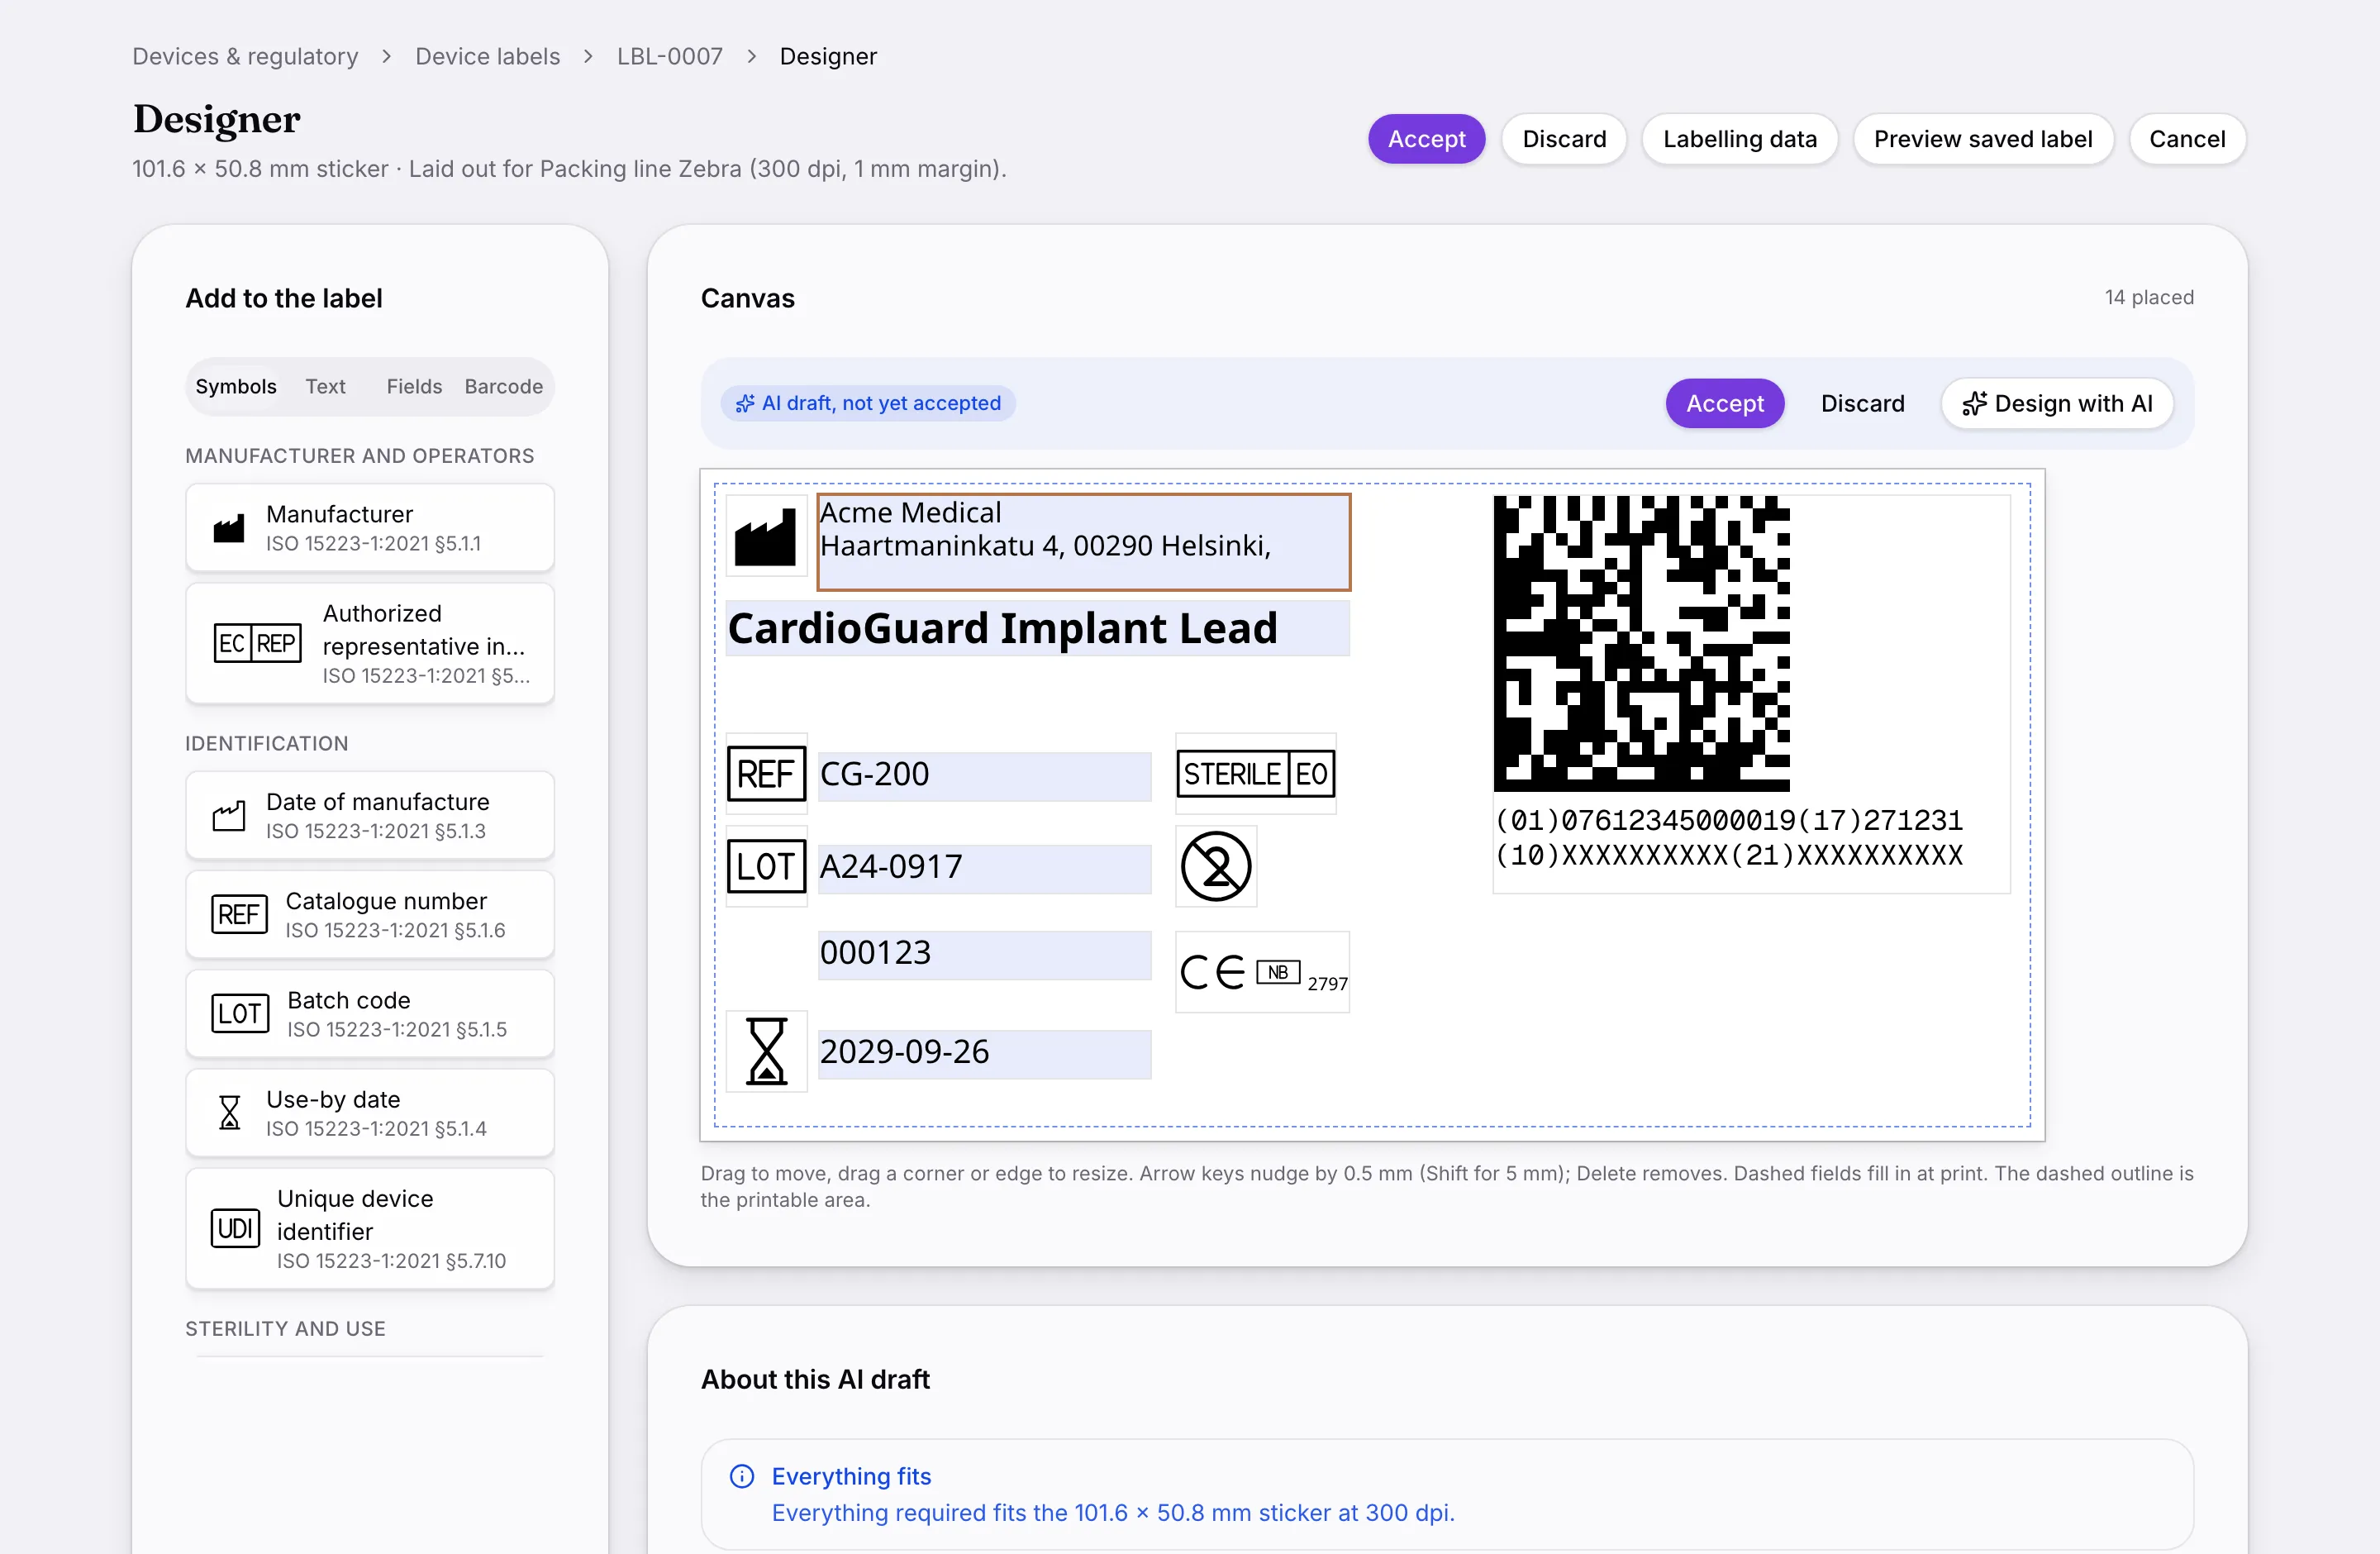Switch to the Symbols tab
The width and height of the screenshot is (2380, 1554).
click(236, 386)
